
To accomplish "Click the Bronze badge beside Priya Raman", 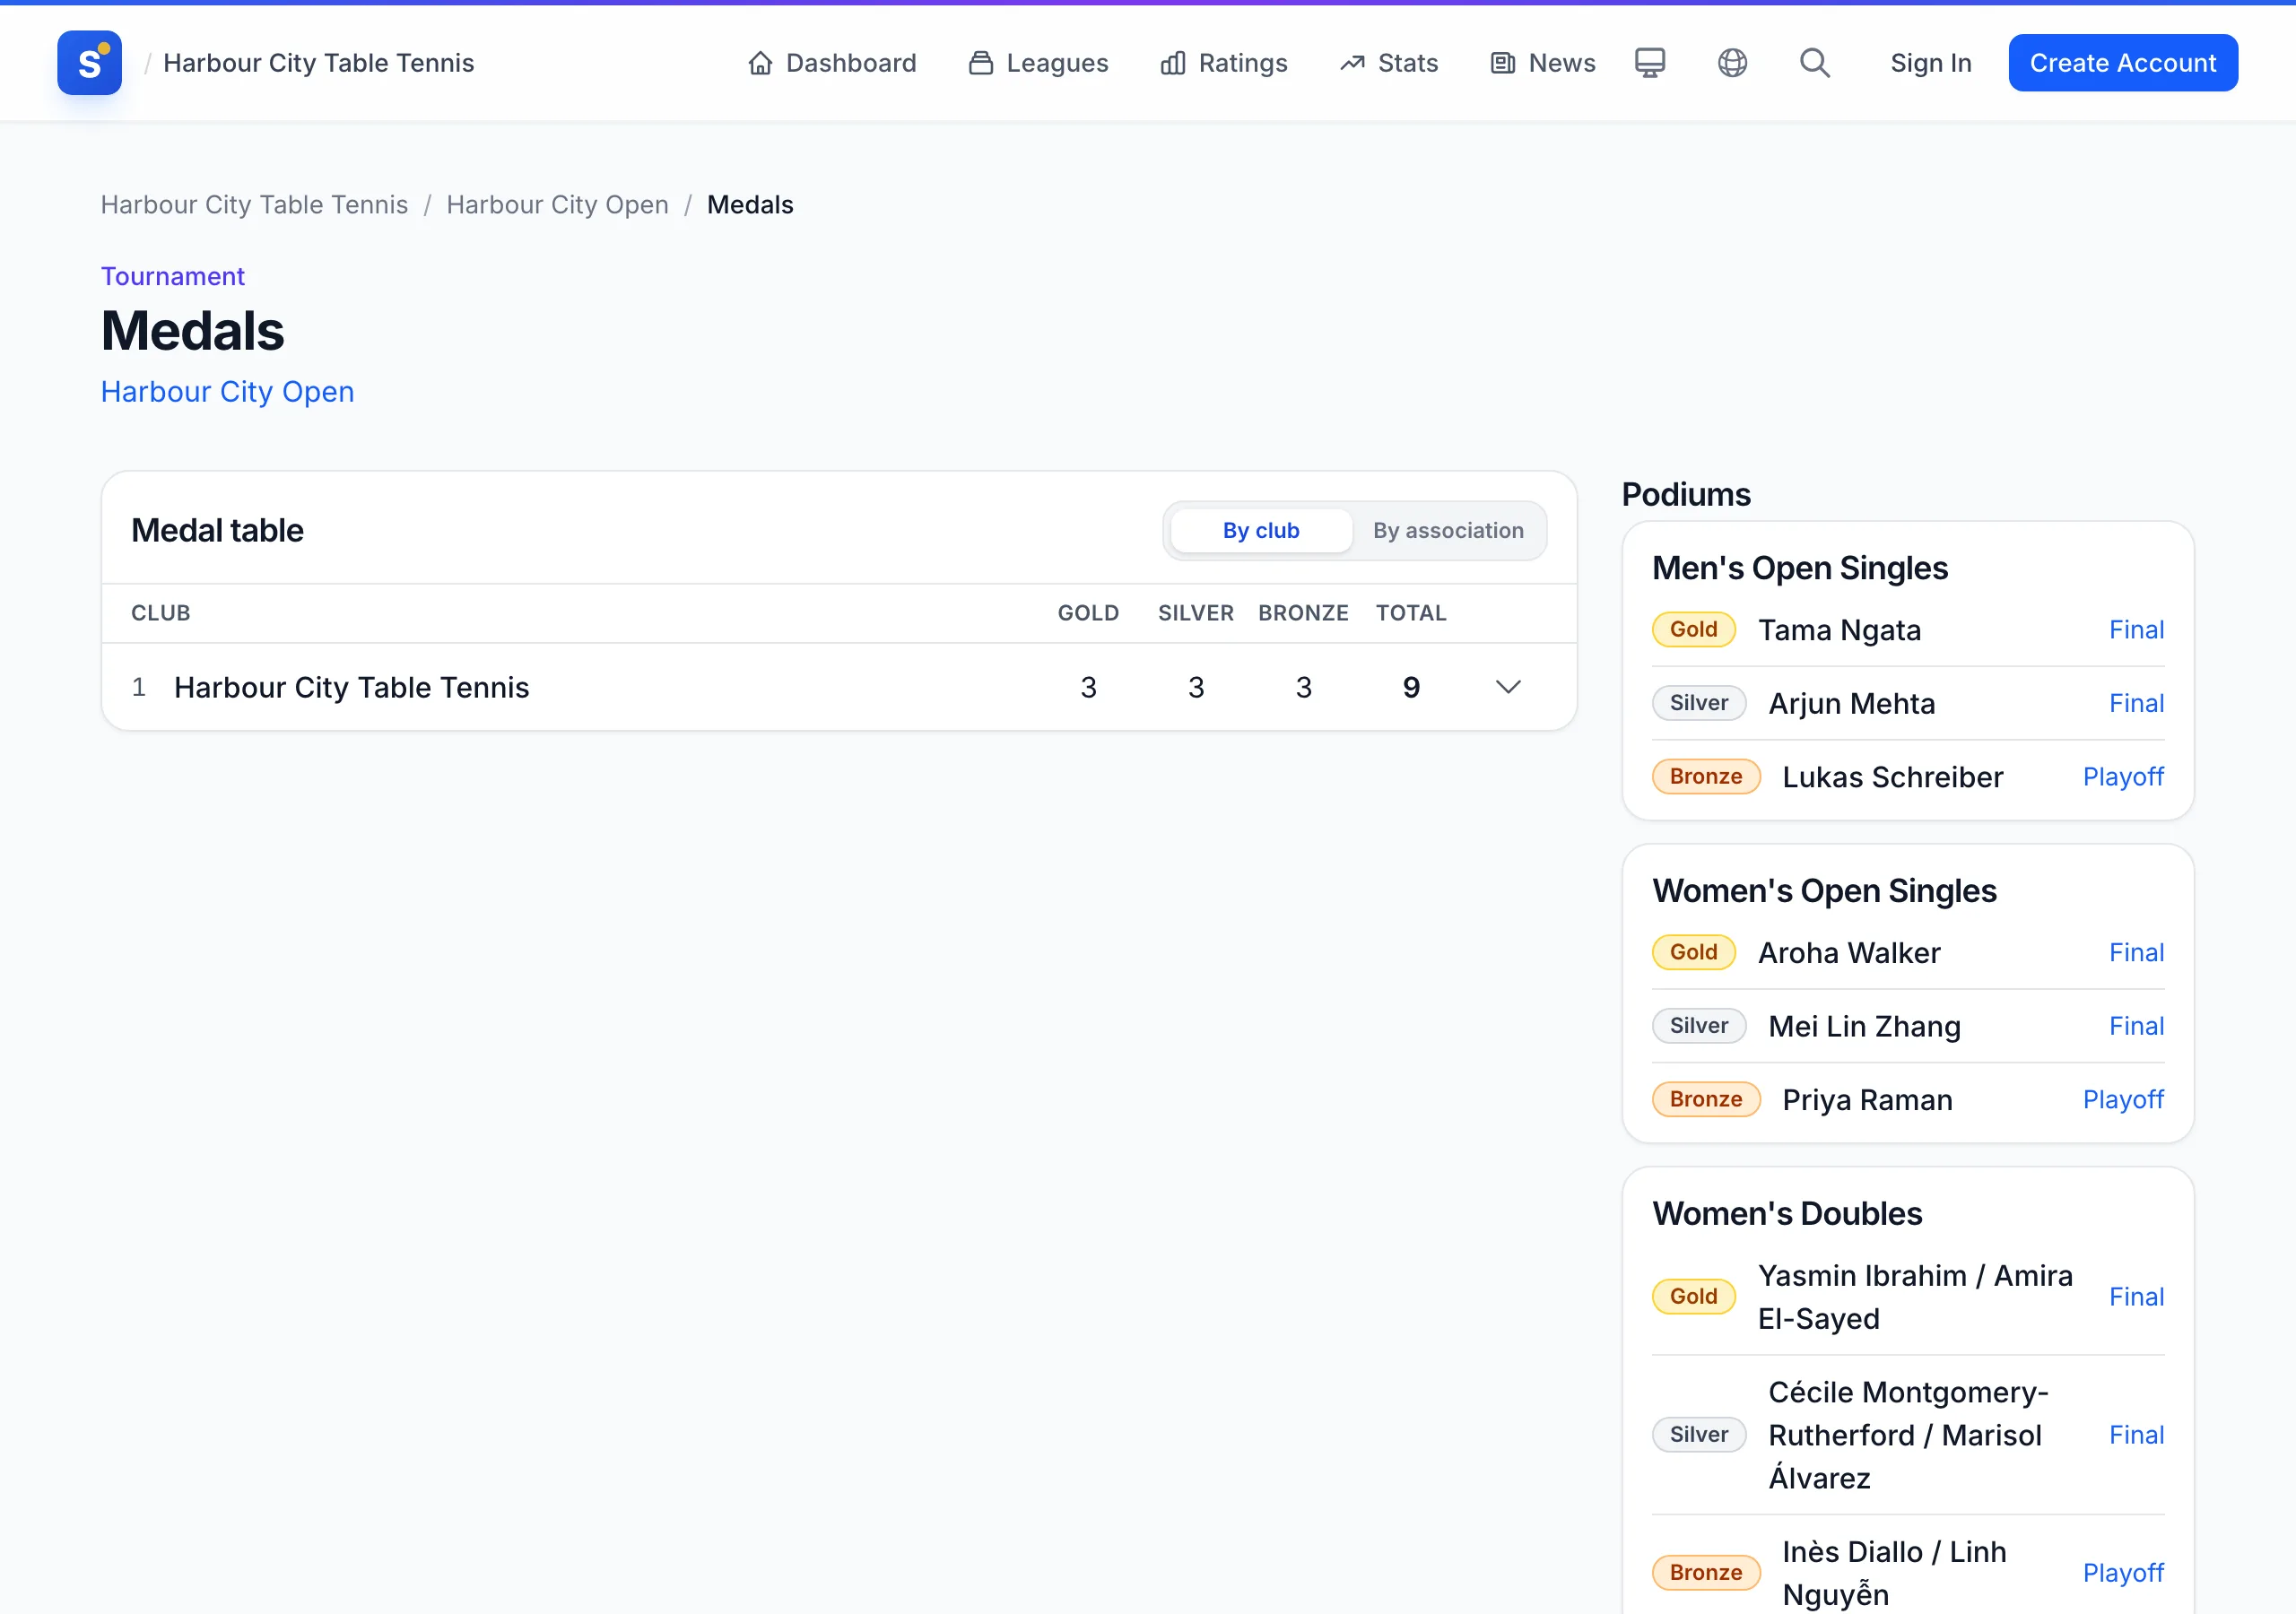I will [1706, 1099].
